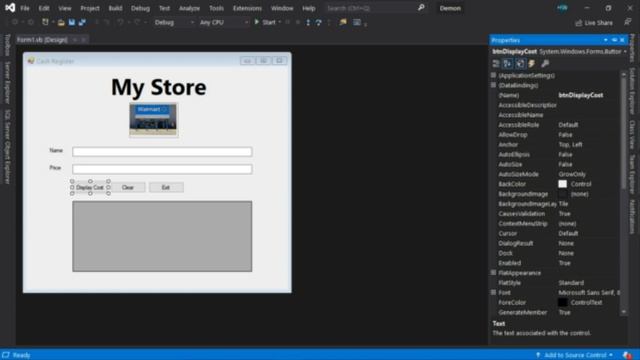Click the ForeColor black color swatch
This screenshot has height=360, width=640.
(x=562, y=302)
